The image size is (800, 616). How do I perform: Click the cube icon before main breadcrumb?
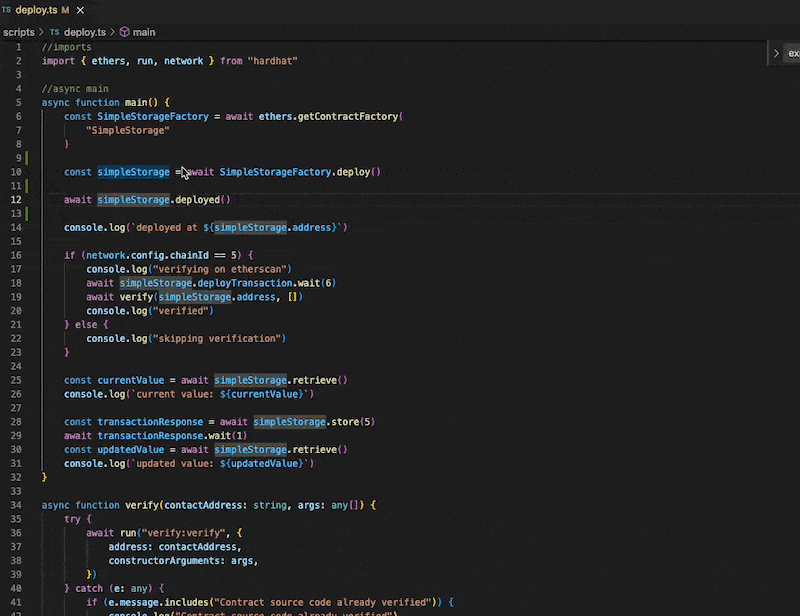(124, 32)
